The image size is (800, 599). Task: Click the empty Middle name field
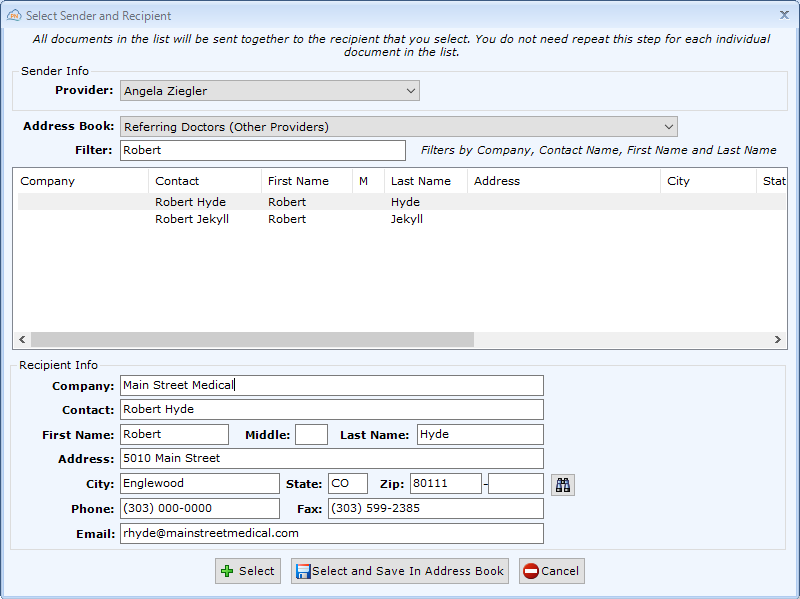click(x=311, y=434)
